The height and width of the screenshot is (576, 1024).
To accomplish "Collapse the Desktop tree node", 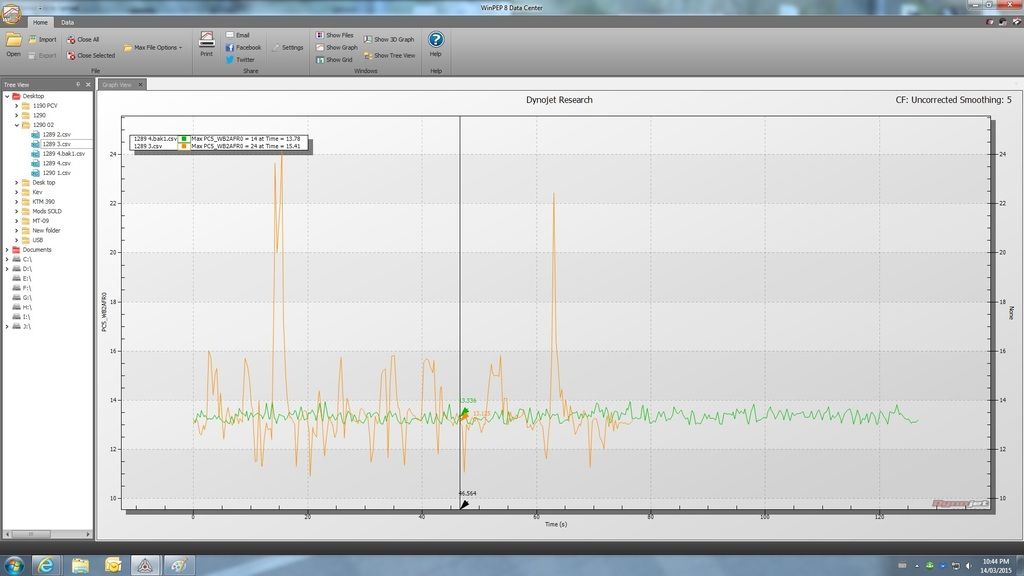I will point(7,96).
